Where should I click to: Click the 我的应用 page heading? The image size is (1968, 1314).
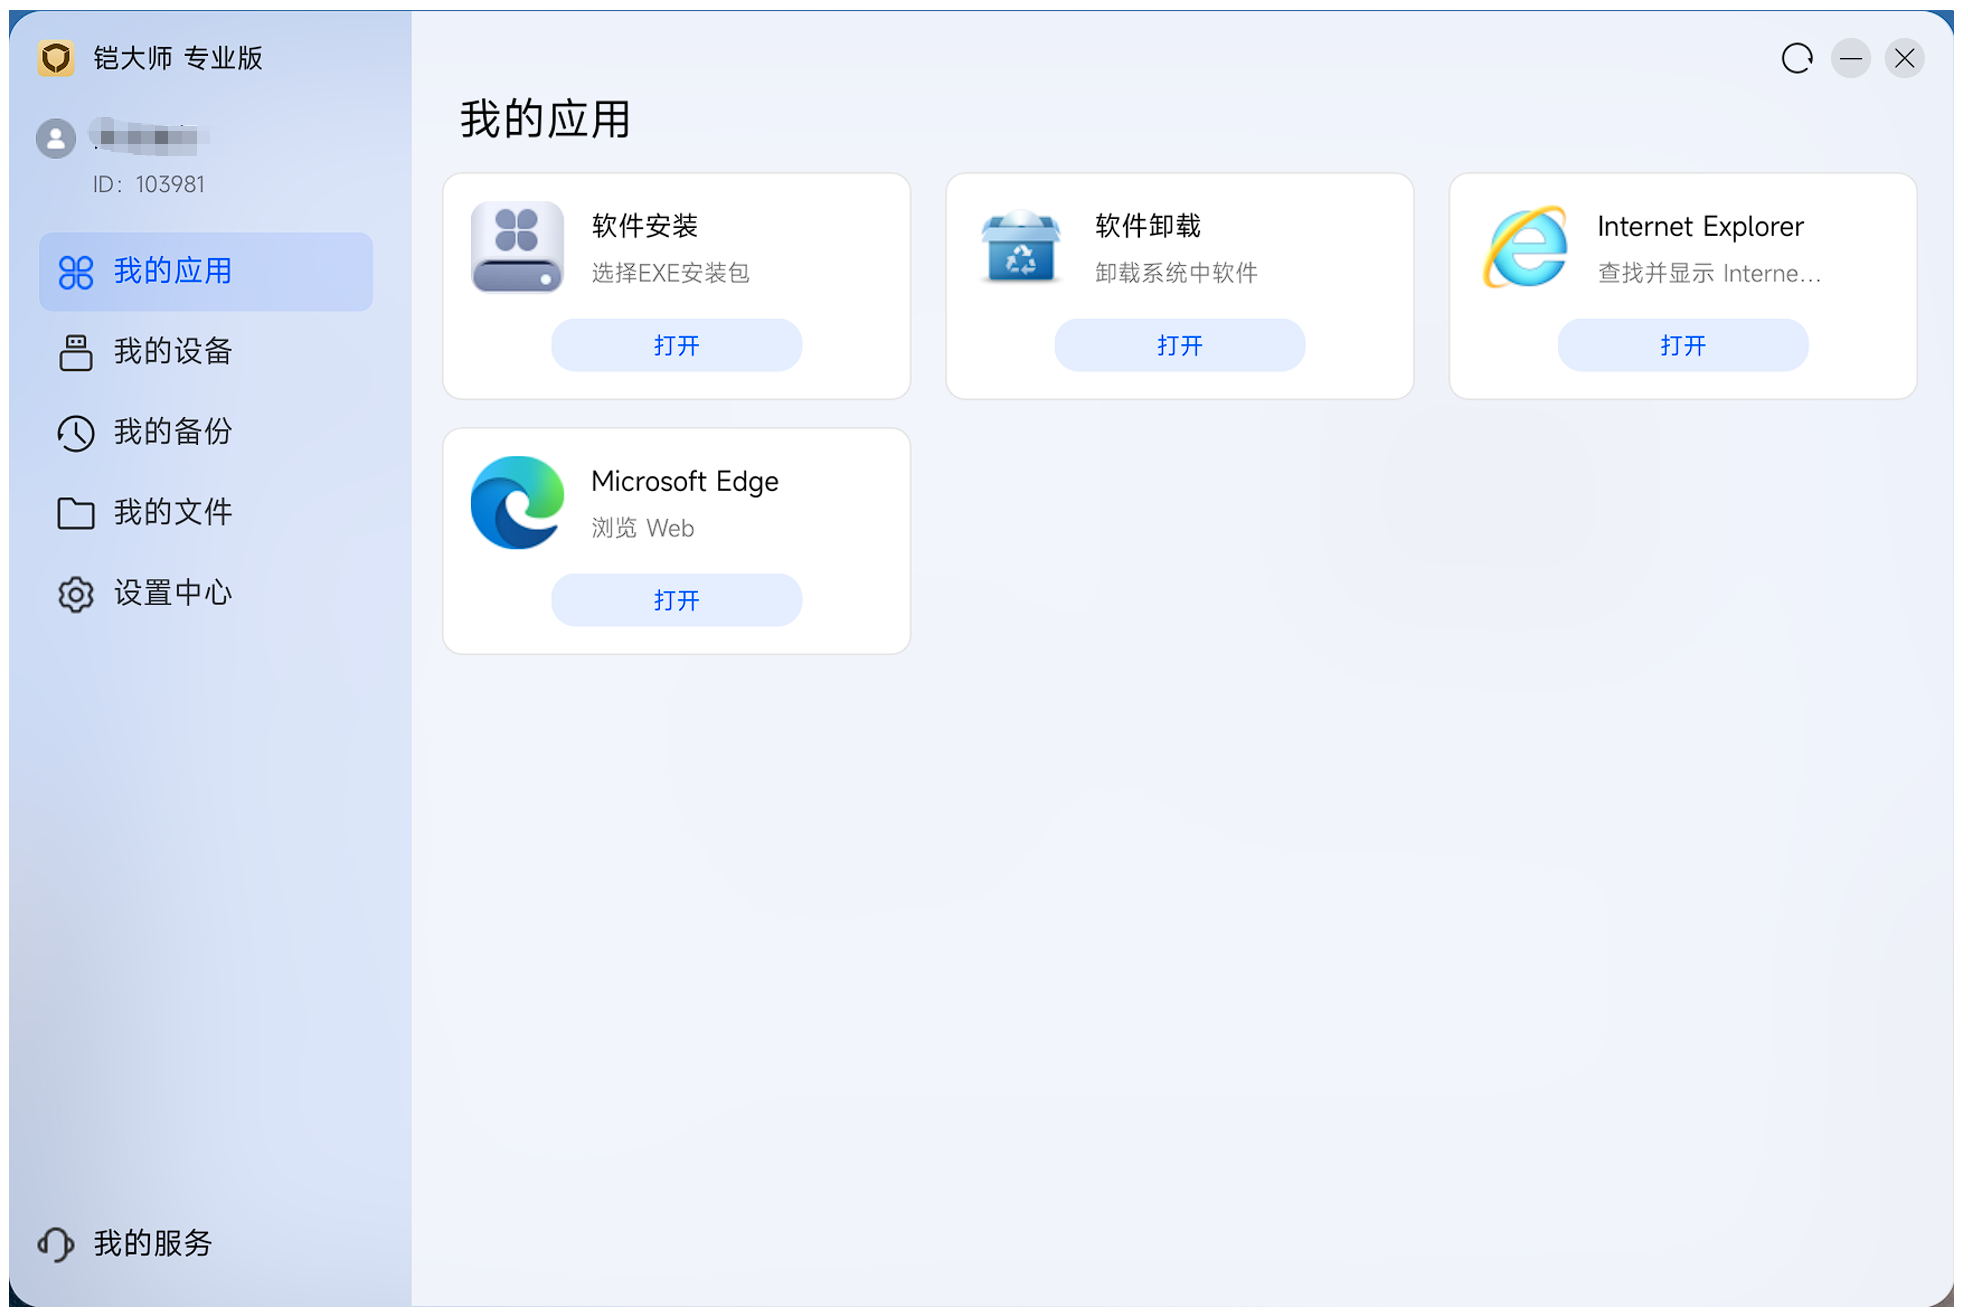click(x=545, y=120)
